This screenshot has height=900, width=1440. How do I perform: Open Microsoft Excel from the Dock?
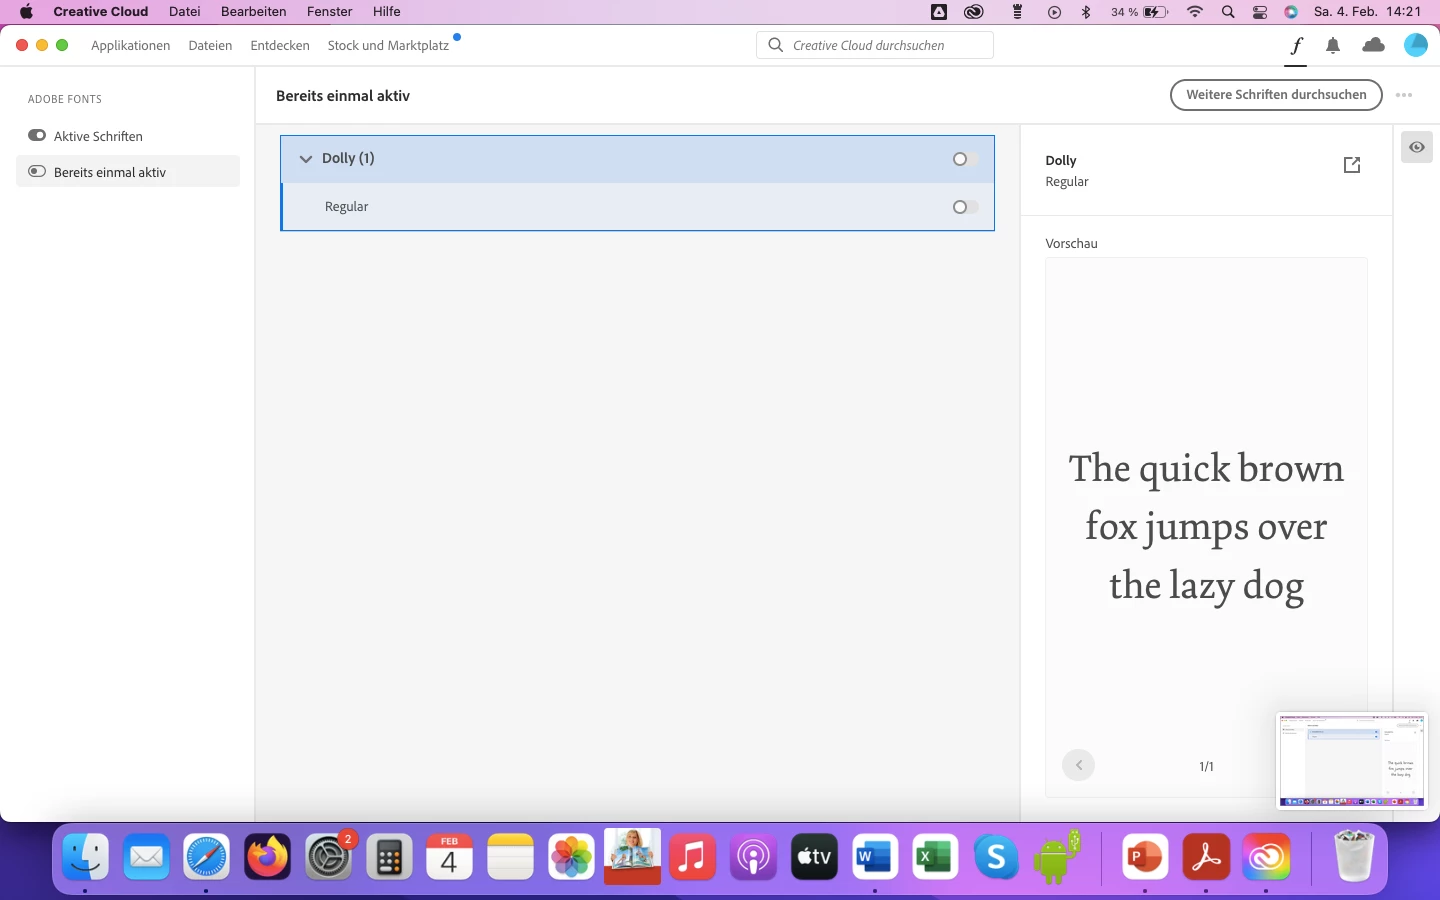pos(935,857)
